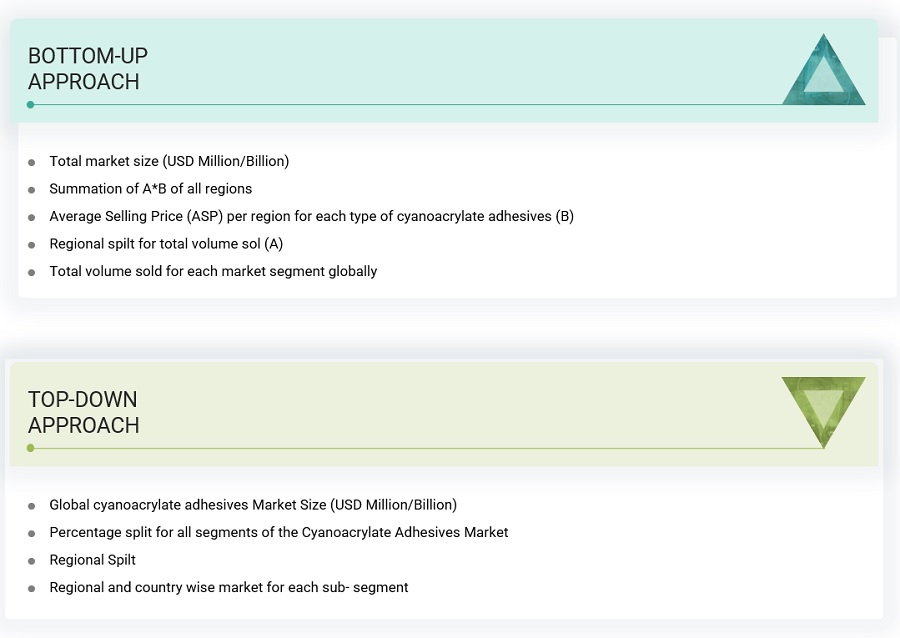
Task: Select the BOTTOM-UP APPROACH heading
Action: [x=88, y=69]
